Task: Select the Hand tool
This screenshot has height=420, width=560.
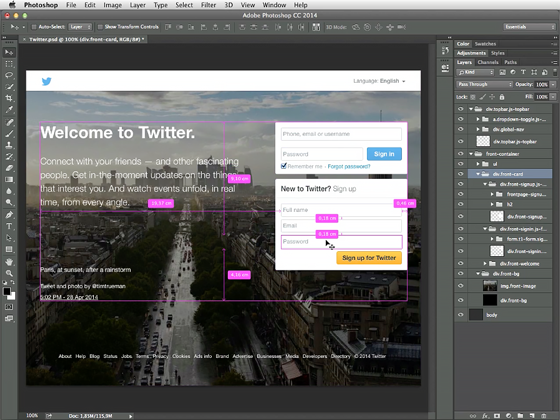Action: pos(9,262)
